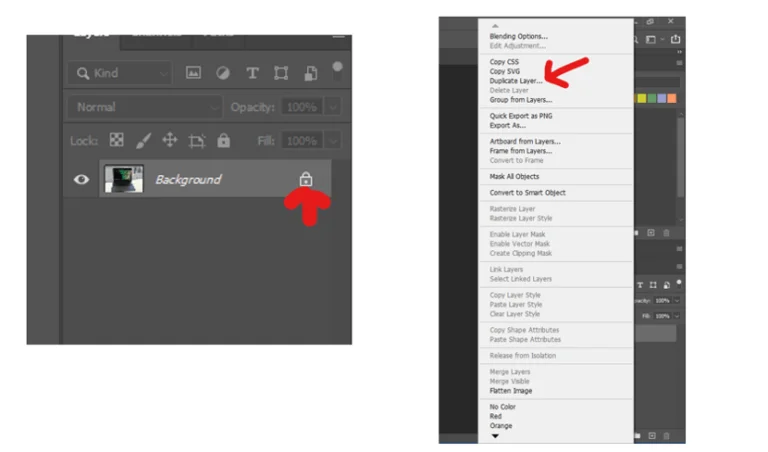Choose No Color label option
This screenshot has height=452, width=768.
[503, 407]
